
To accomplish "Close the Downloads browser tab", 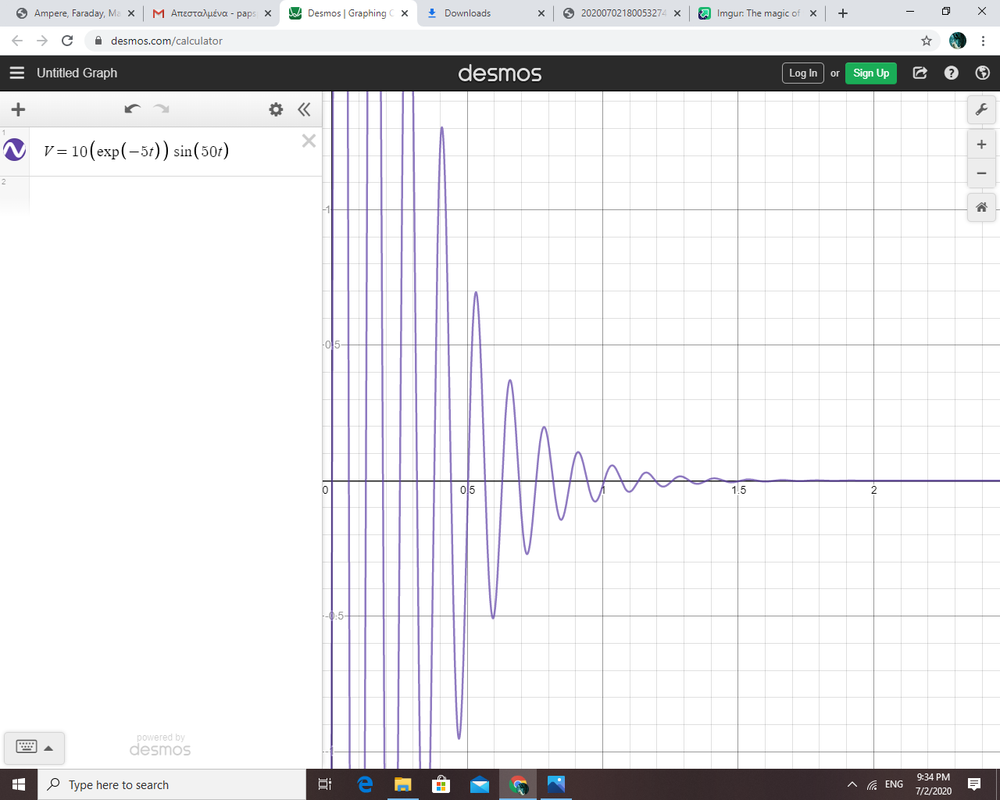I will pyautogui.click(x=541, y=13).
